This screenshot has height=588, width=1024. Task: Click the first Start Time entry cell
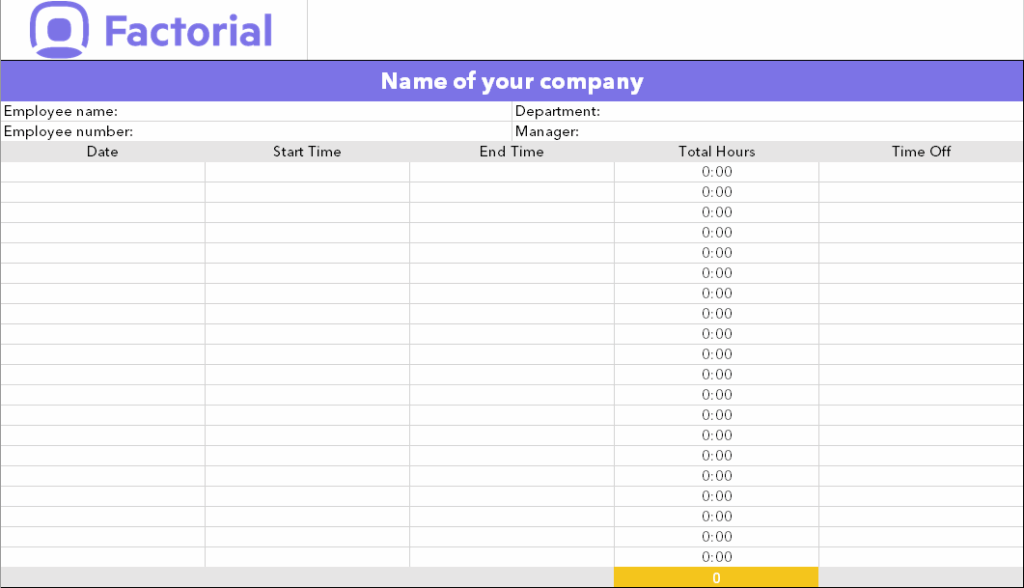[x=307, y=171]
